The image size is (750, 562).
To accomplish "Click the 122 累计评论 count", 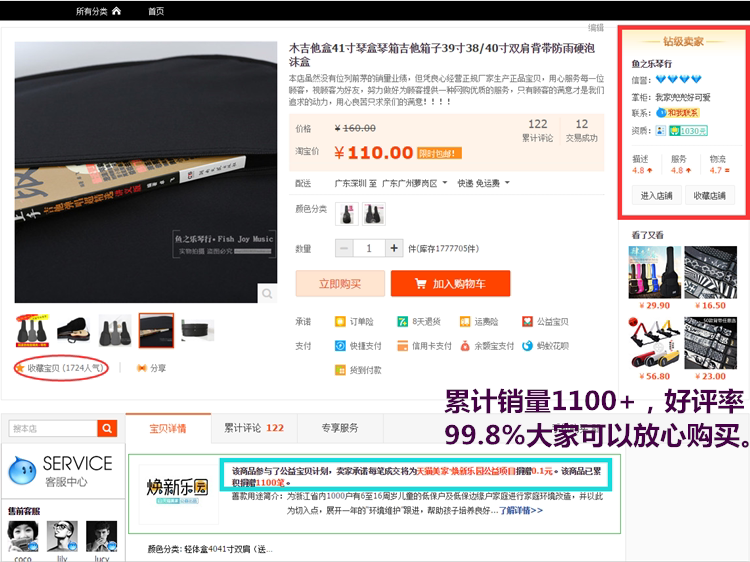I will click(538, 130).
